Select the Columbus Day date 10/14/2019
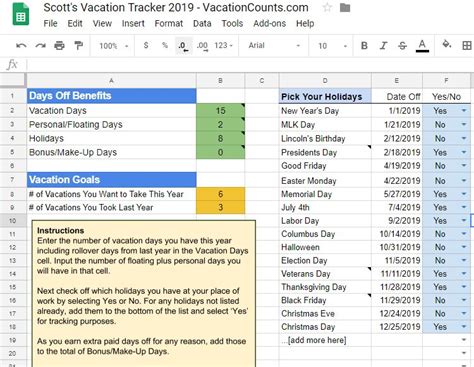 (x=397, y=234)
